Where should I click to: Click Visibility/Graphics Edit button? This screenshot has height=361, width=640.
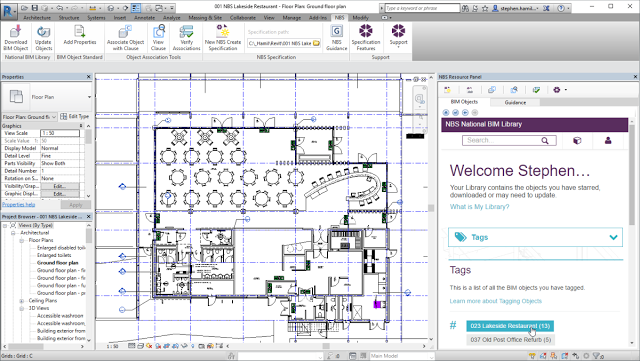[60, 186]
